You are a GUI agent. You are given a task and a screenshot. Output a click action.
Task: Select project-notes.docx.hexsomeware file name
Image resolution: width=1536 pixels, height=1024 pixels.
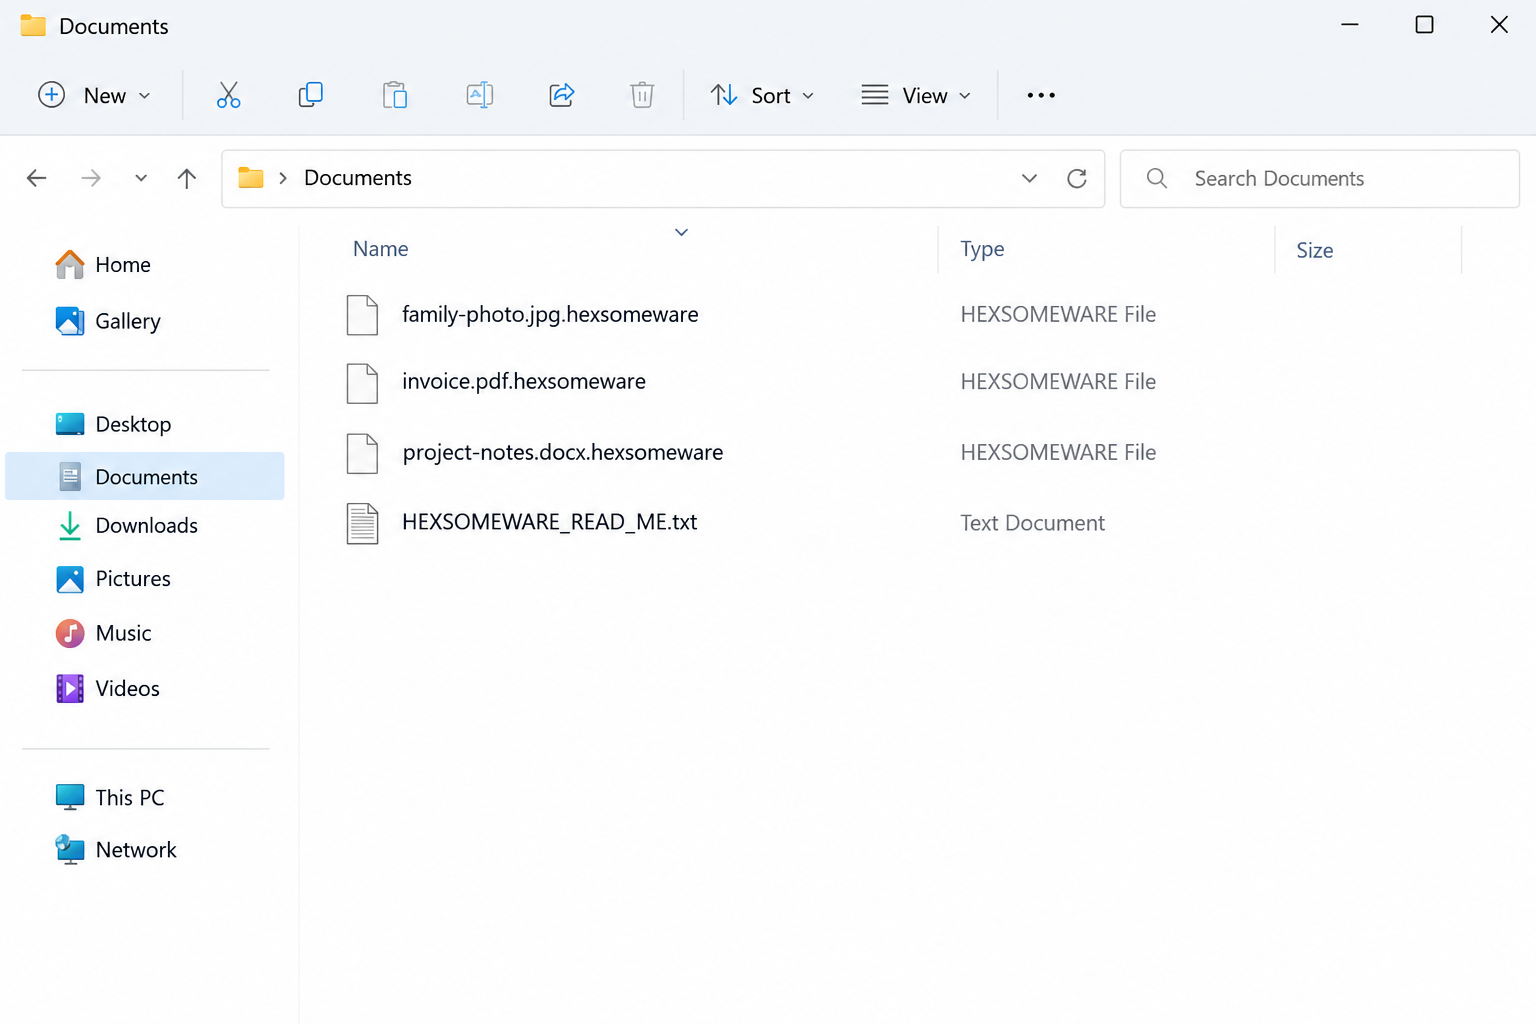[563, 452]
